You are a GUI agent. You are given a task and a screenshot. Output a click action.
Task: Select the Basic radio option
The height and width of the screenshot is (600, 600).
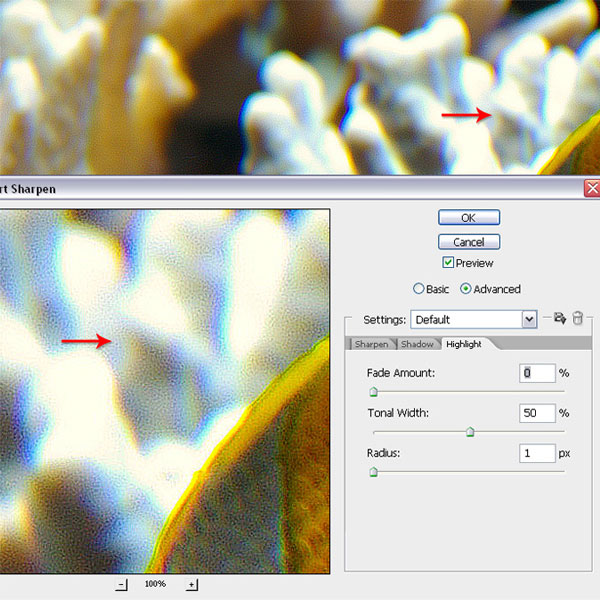coord(419,289)
